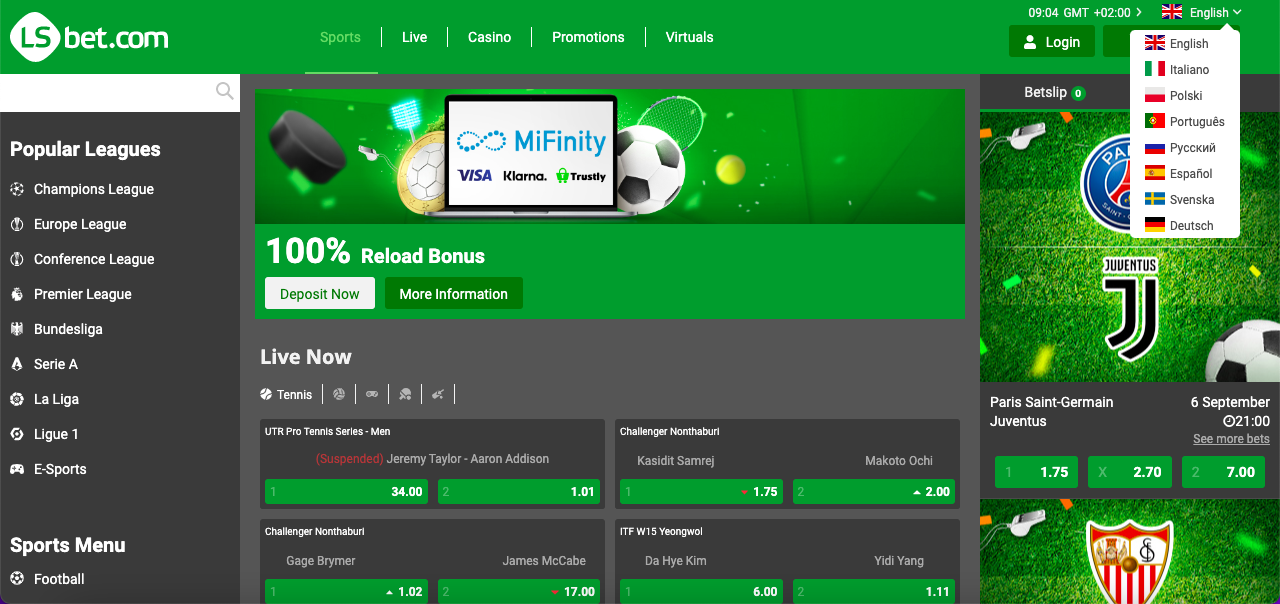Click the search magnifier icon
Screen dimensions: 1280x604
224,91
